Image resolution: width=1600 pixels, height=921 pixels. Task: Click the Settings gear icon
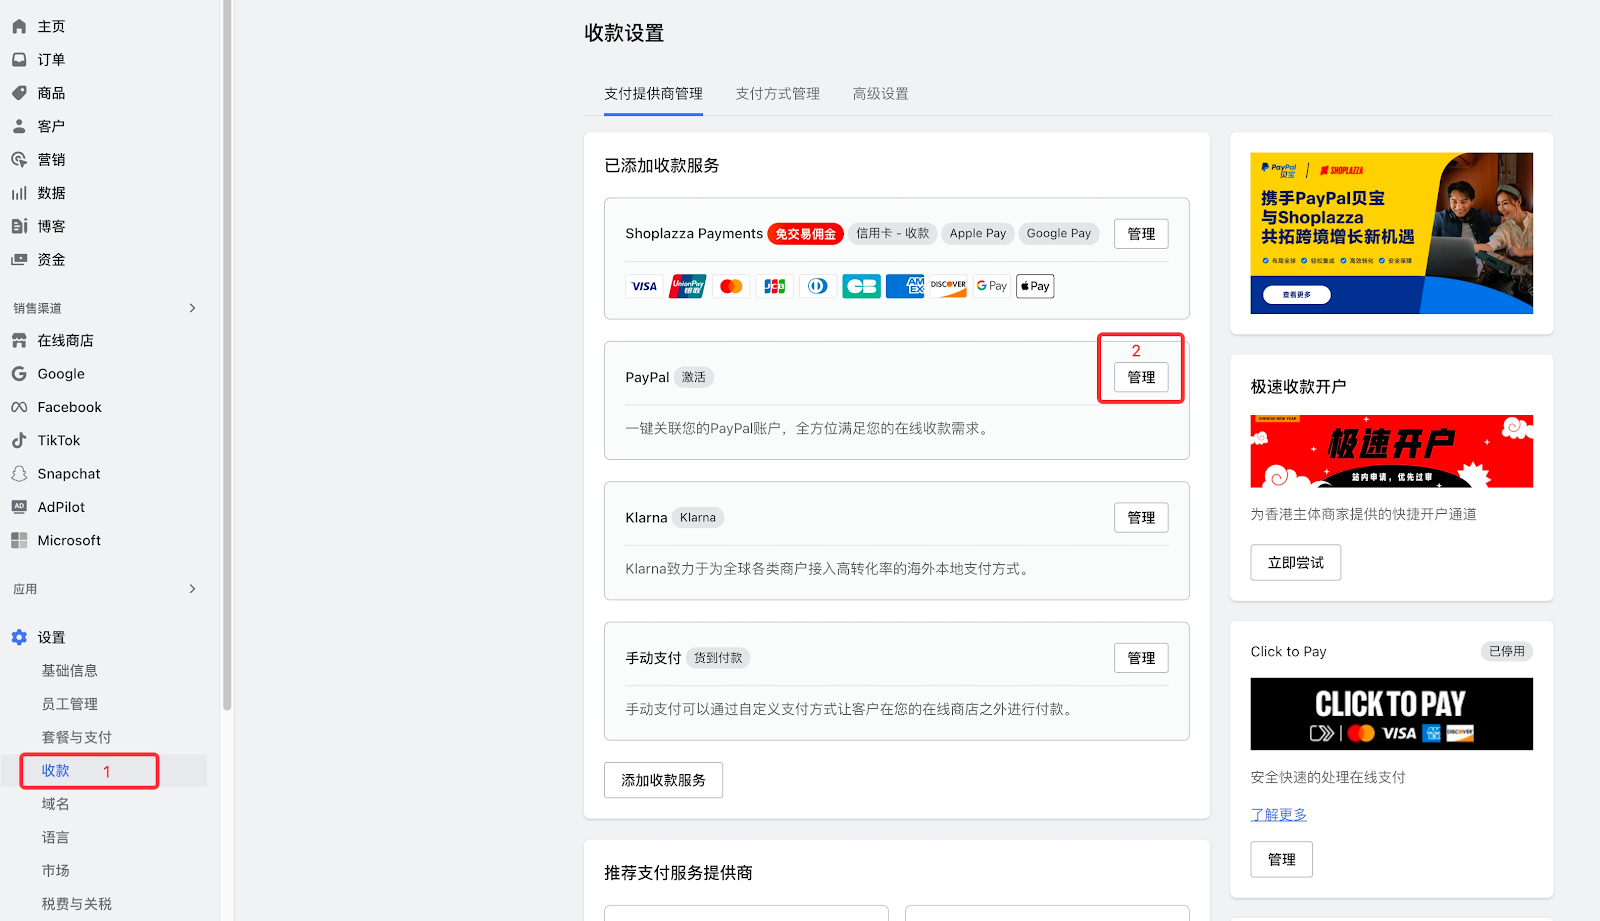click(x=19, y=637)
